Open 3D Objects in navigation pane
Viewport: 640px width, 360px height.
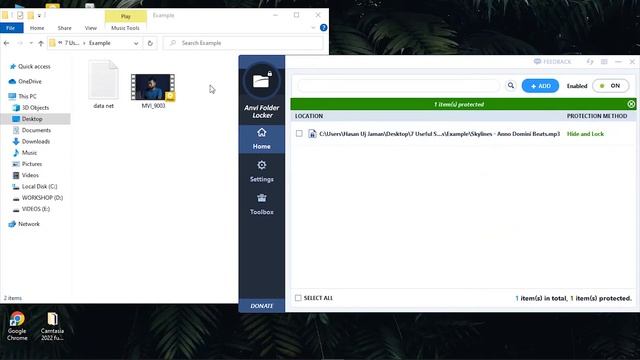pyautogui.click(x=35, y=107)
